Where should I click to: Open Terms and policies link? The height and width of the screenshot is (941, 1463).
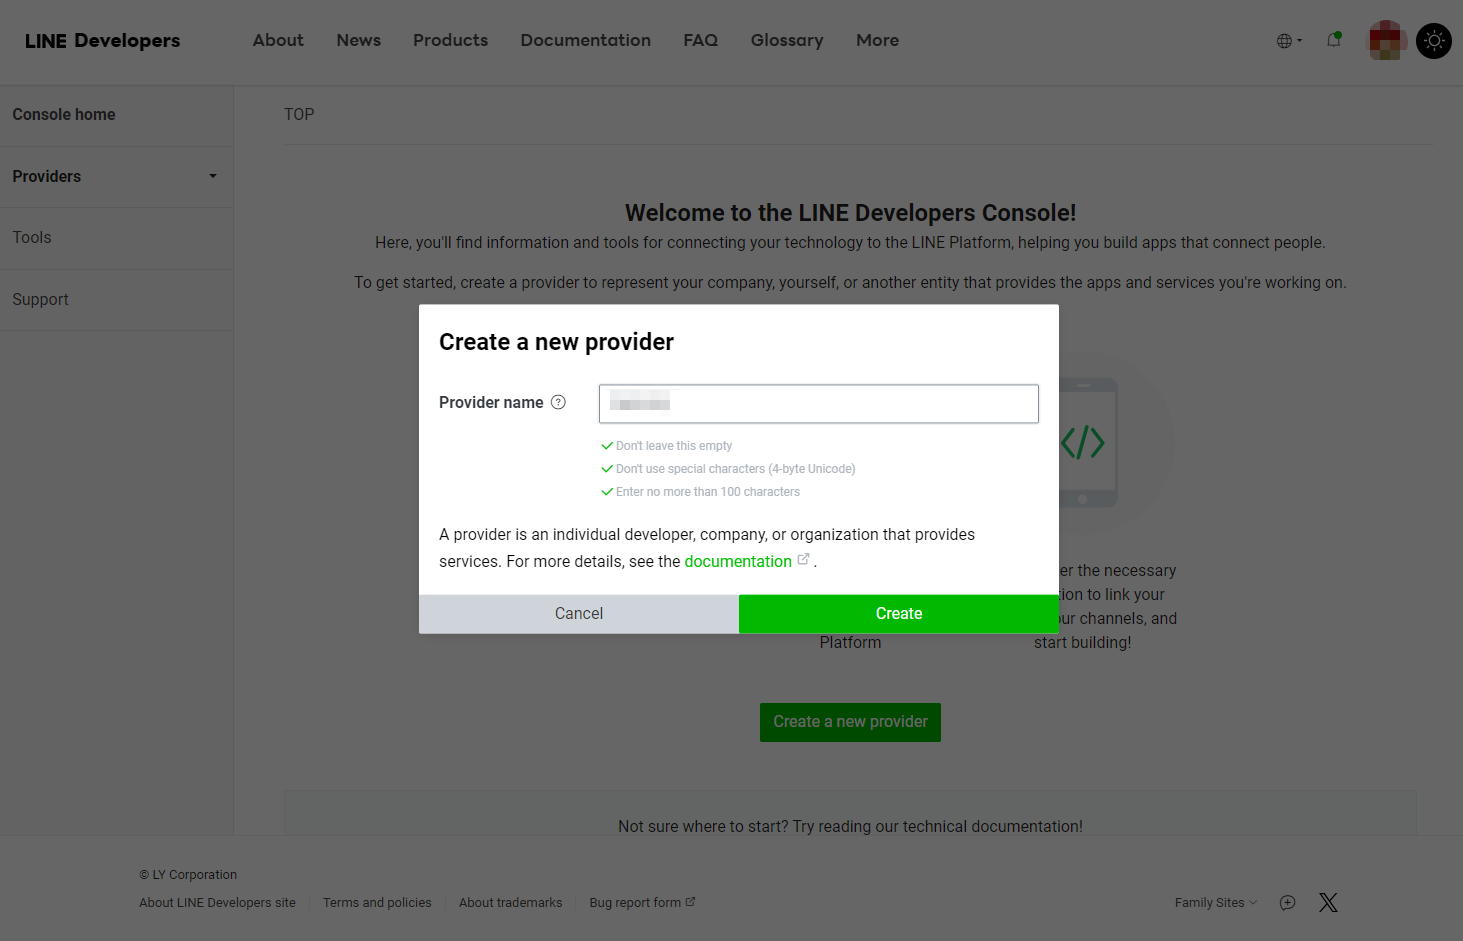click(x=377, y=903)
